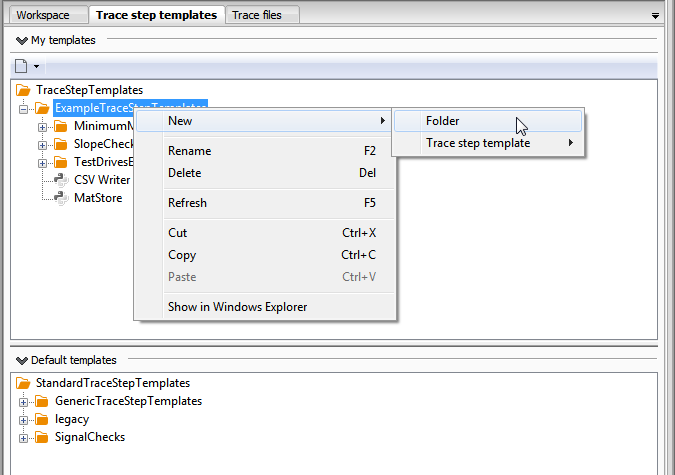Expand the SlopeCheck folder node

(x=42, y=145)
